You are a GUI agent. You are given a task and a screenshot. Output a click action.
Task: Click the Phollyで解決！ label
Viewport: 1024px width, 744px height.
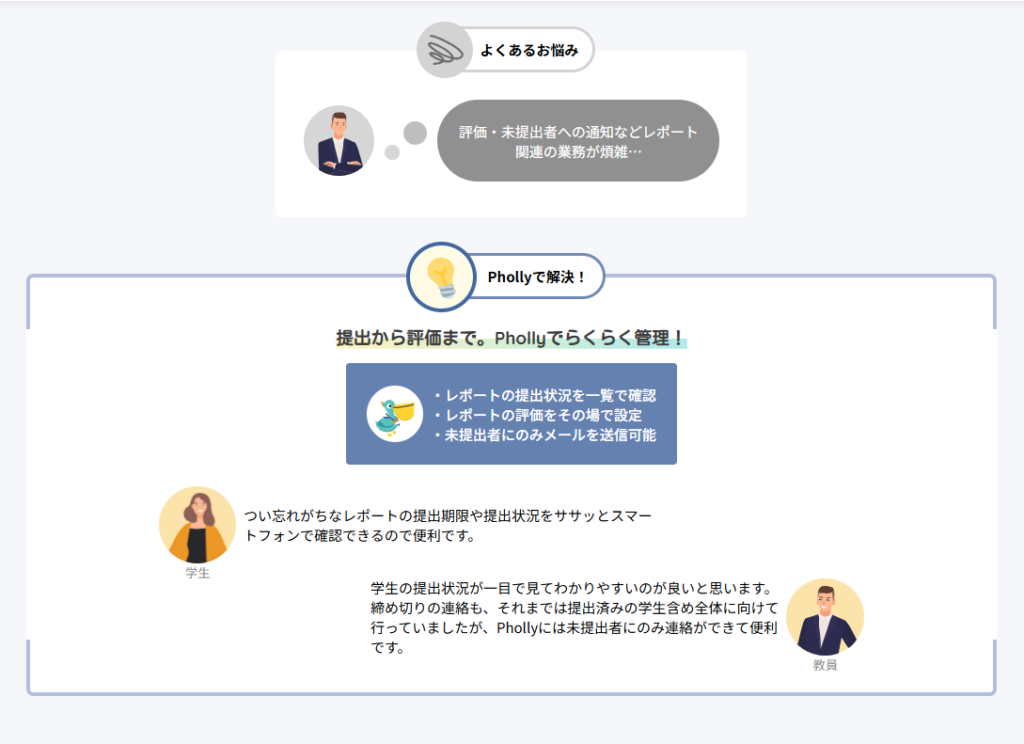pos(537,277)
